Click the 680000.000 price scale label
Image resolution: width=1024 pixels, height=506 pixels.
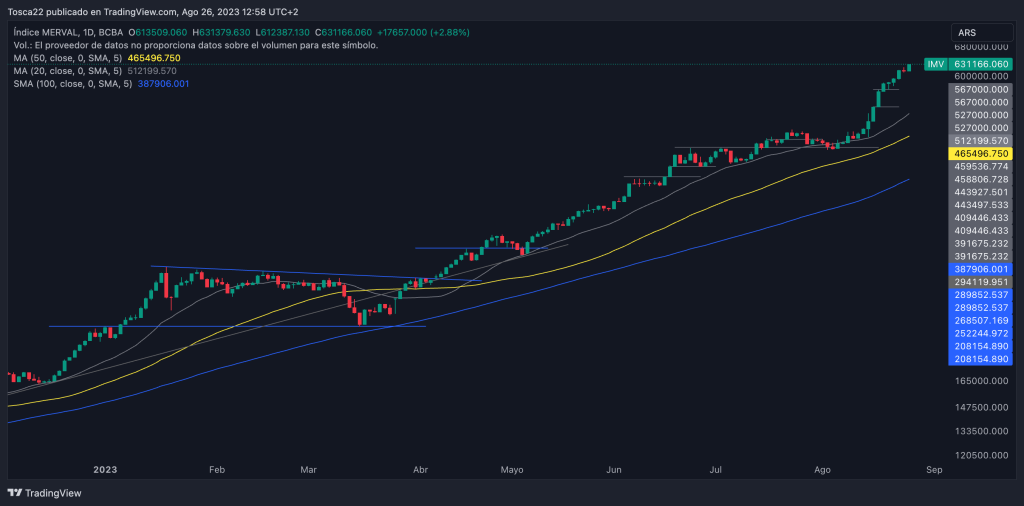pos(980,47)
